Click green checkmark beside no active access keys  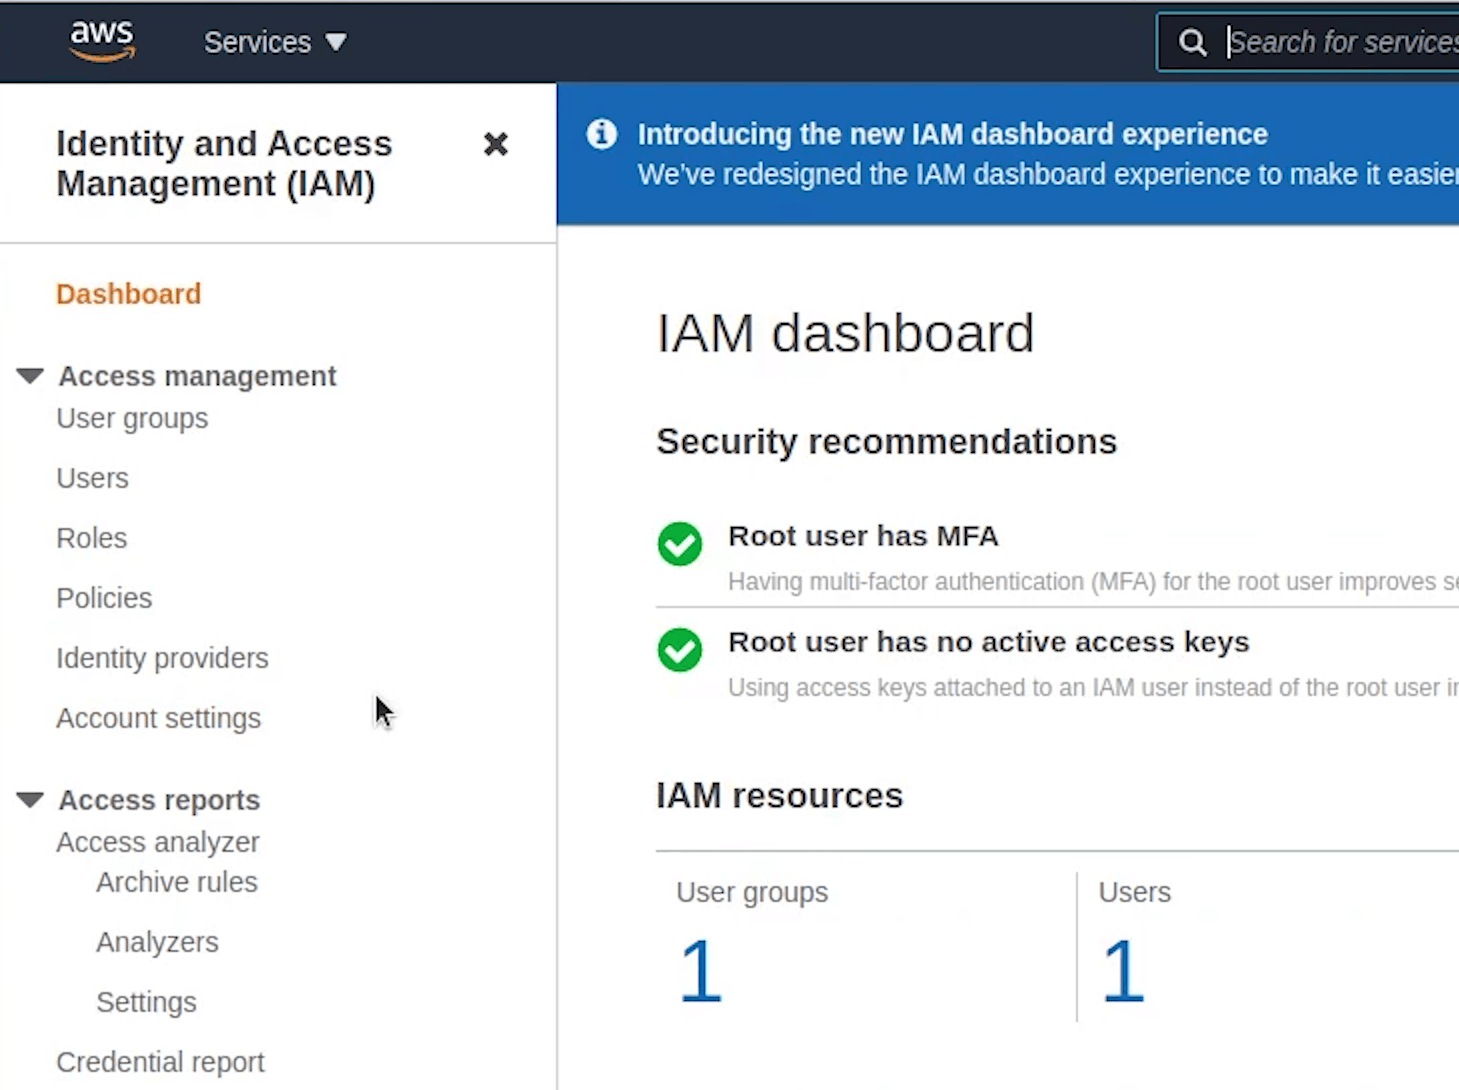(680, 650)
